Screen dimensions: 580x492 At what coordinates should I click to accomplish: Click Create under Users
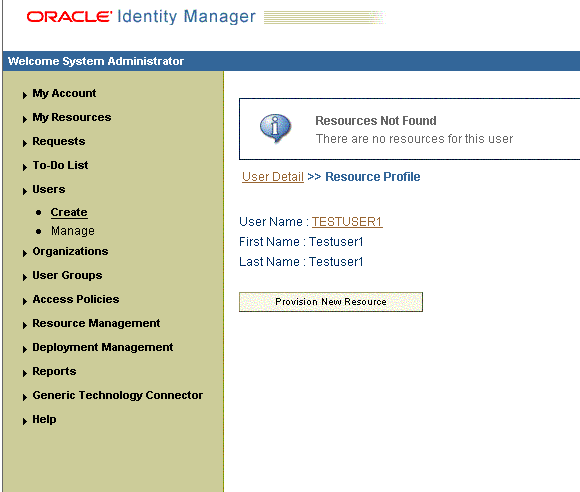tap(69, 212)
